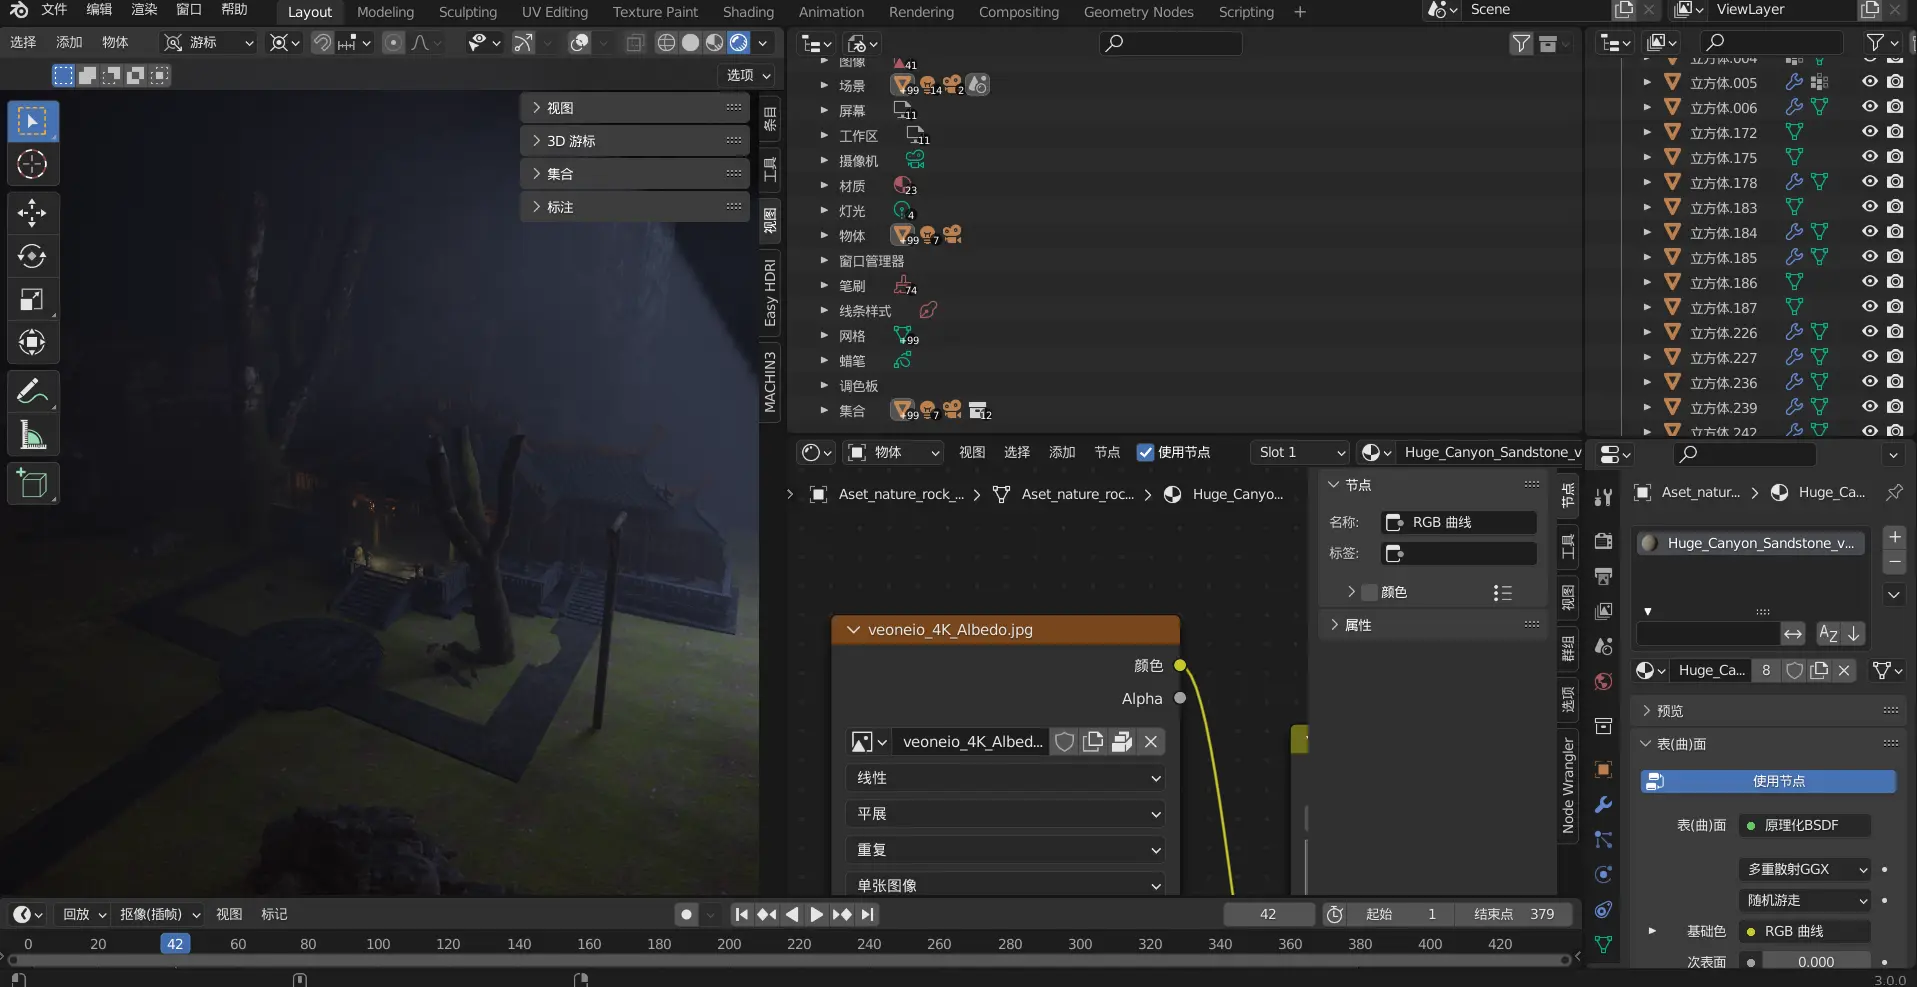
Task: Switch to the Shading workspace tab
Action: coord(748,12)
